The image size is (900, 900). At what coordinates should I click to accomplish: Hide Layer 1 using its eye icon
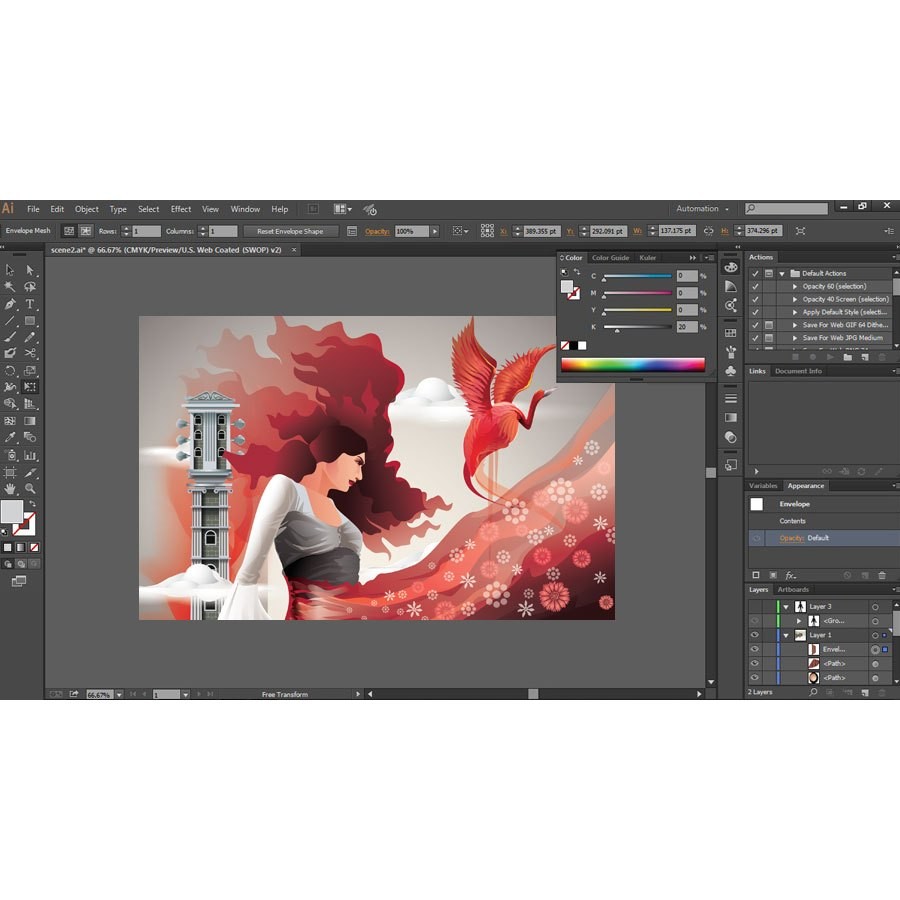pos(755,635)
